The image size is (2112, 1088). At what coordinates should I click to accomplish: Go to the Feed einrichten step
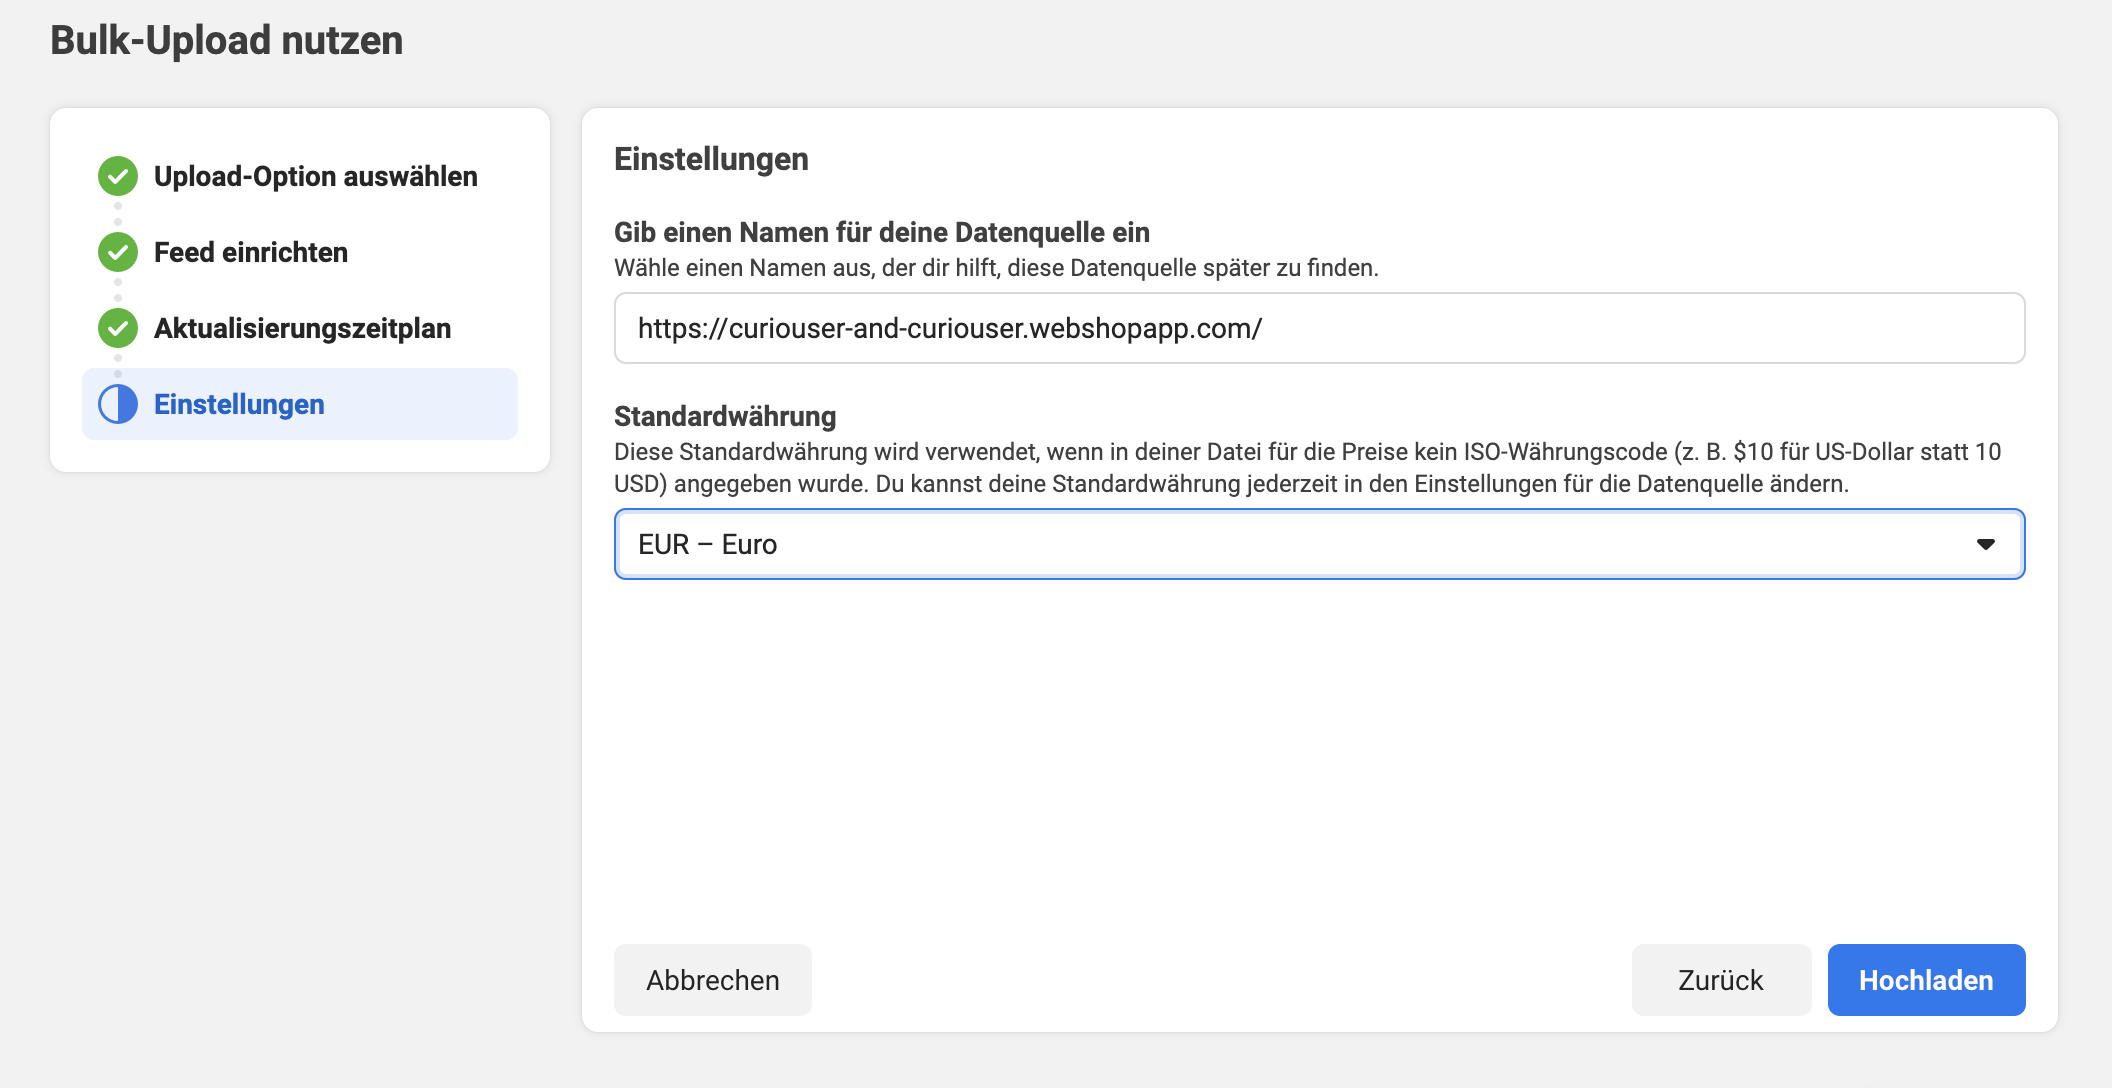251,252
